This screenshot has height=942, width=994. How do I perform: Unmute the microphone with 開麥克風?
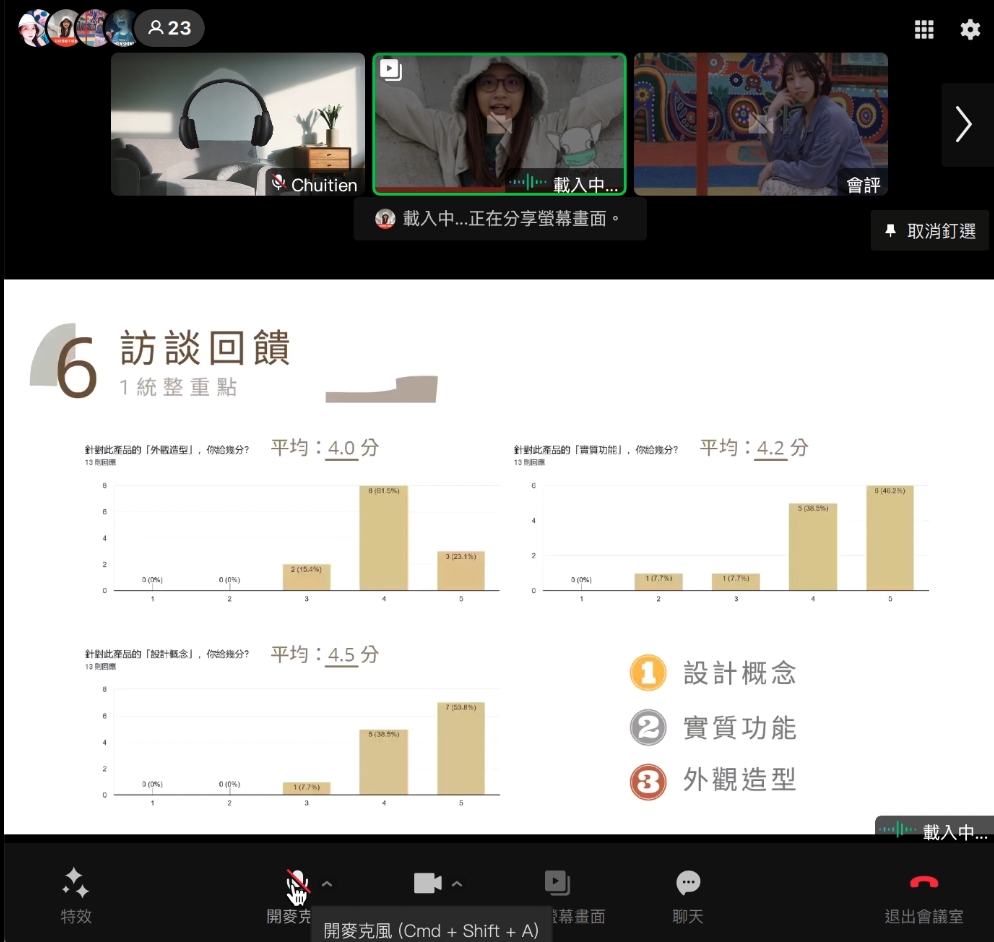(x=296, y=884)
